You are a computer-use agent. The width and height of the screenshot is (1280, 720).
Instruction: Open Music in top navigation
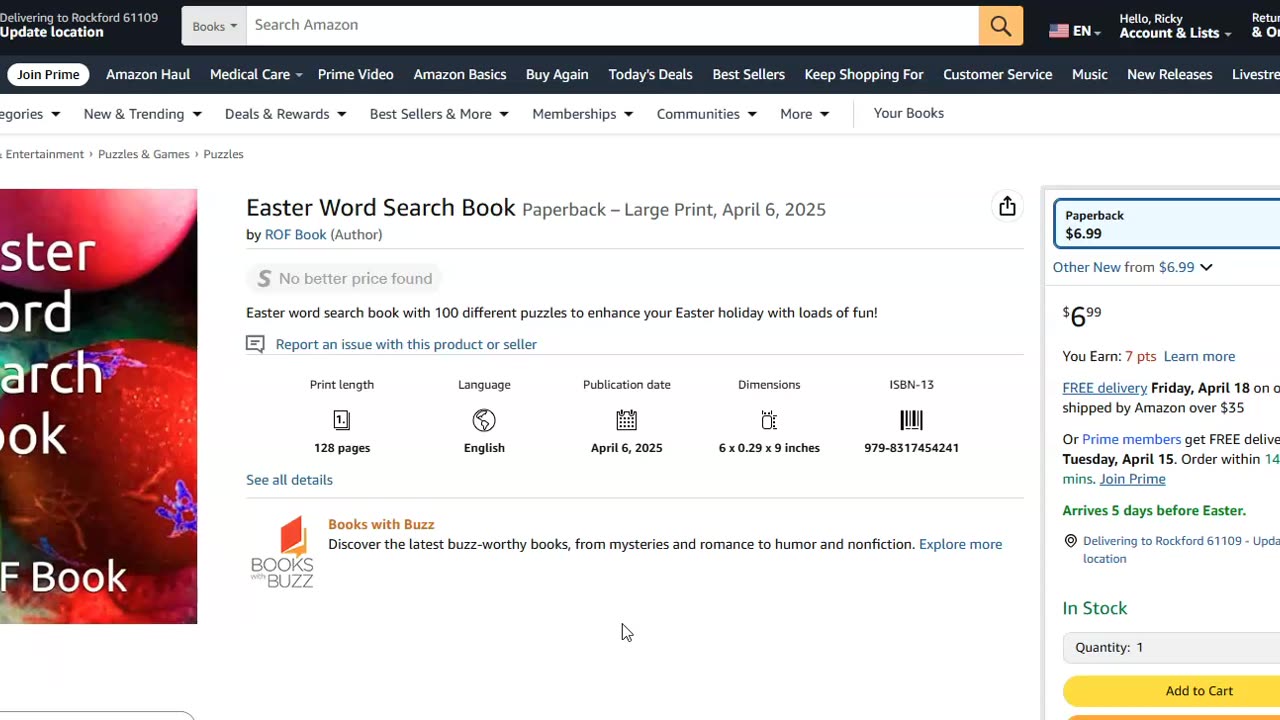pyautogui.click(x=1089, y=74)
